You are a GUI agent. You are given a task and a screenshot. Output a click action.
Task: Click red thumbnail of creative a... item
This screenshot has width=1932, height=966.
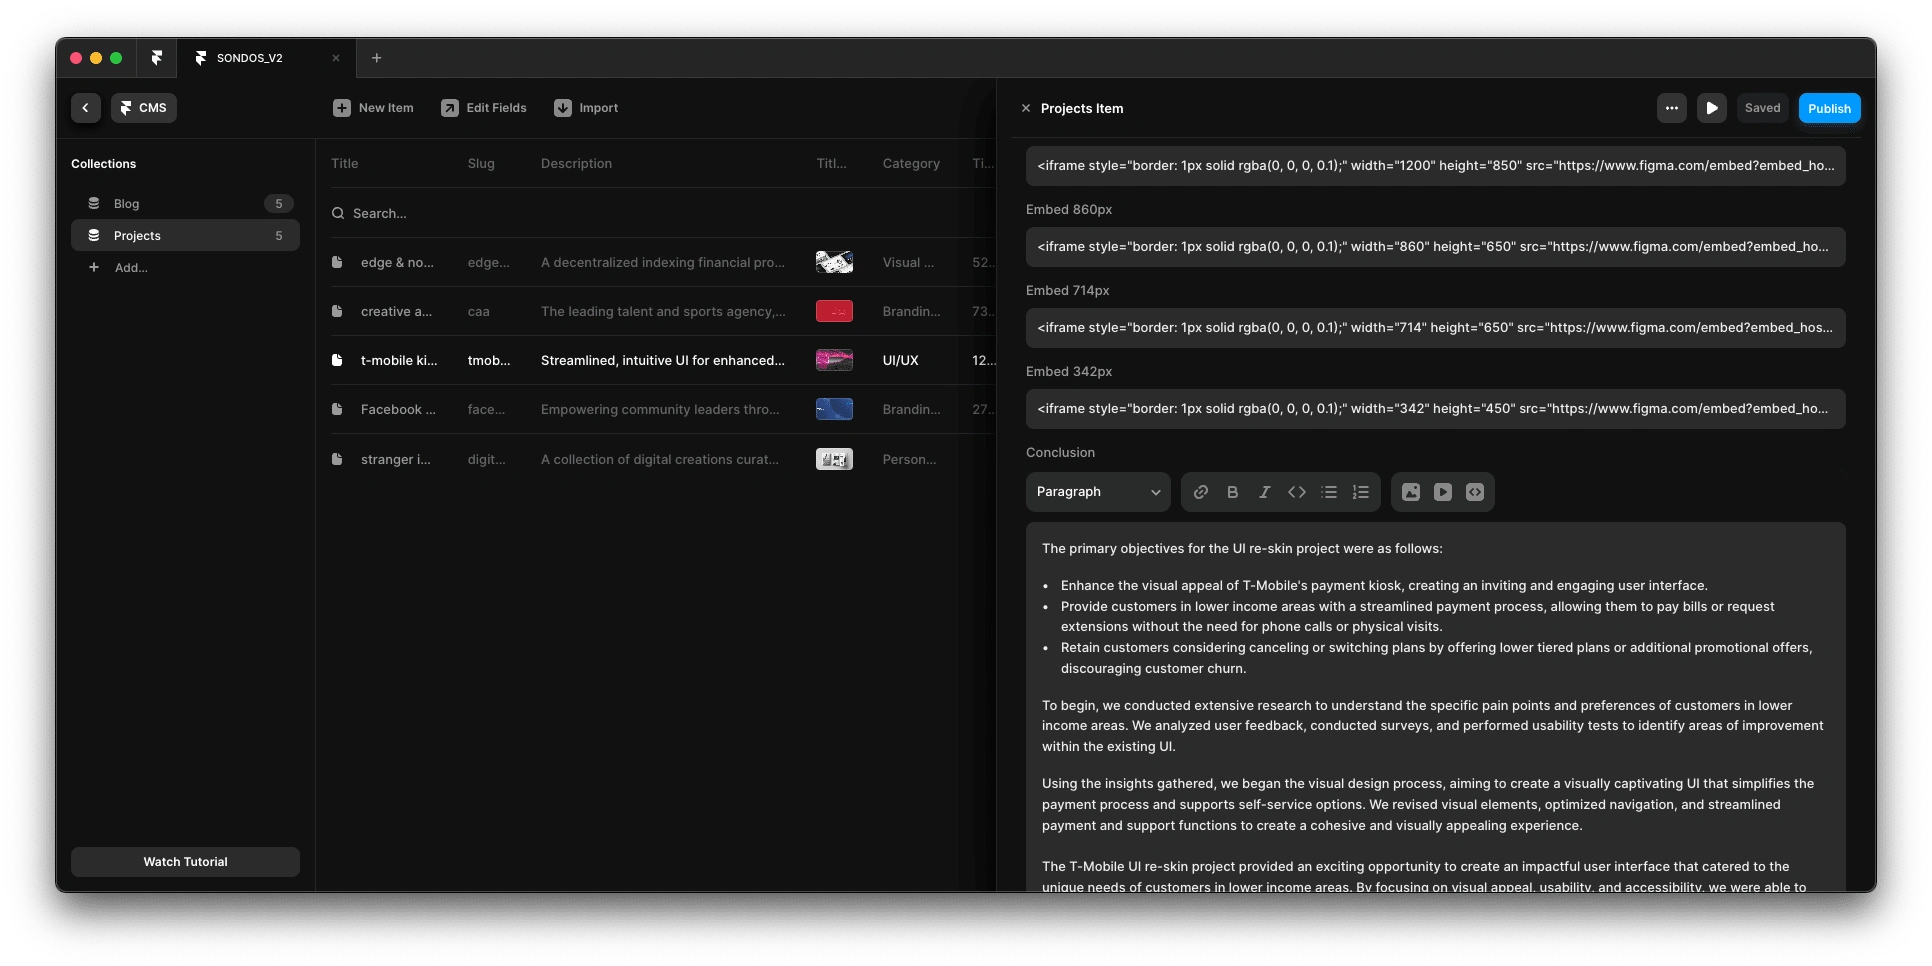[x=834, y=311]
